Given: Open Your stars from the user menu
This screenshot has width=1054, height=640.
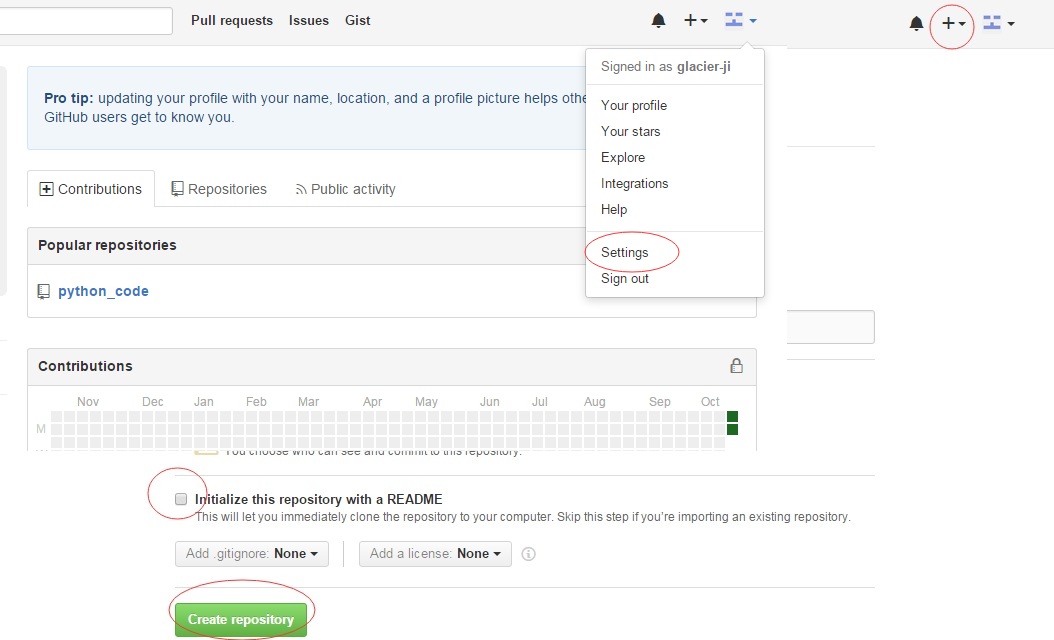Looking at the screenshot, I should (x=630, y=131).
